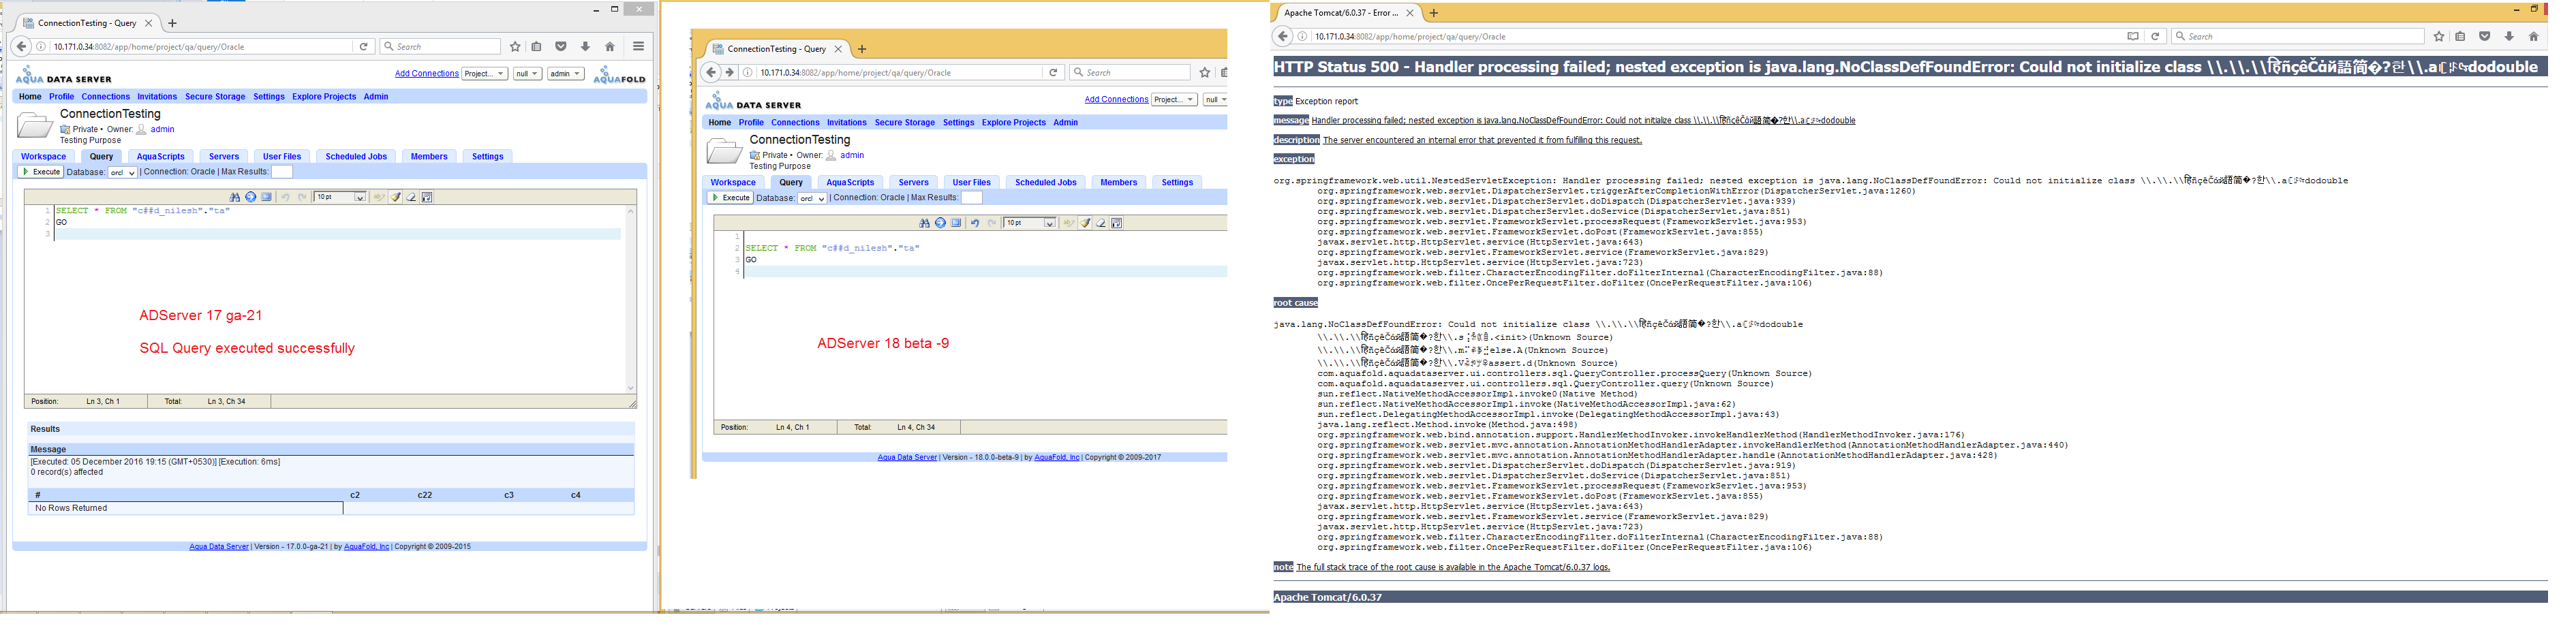Click site info icon in Tomcat error address bar

tap(1303, 36)
